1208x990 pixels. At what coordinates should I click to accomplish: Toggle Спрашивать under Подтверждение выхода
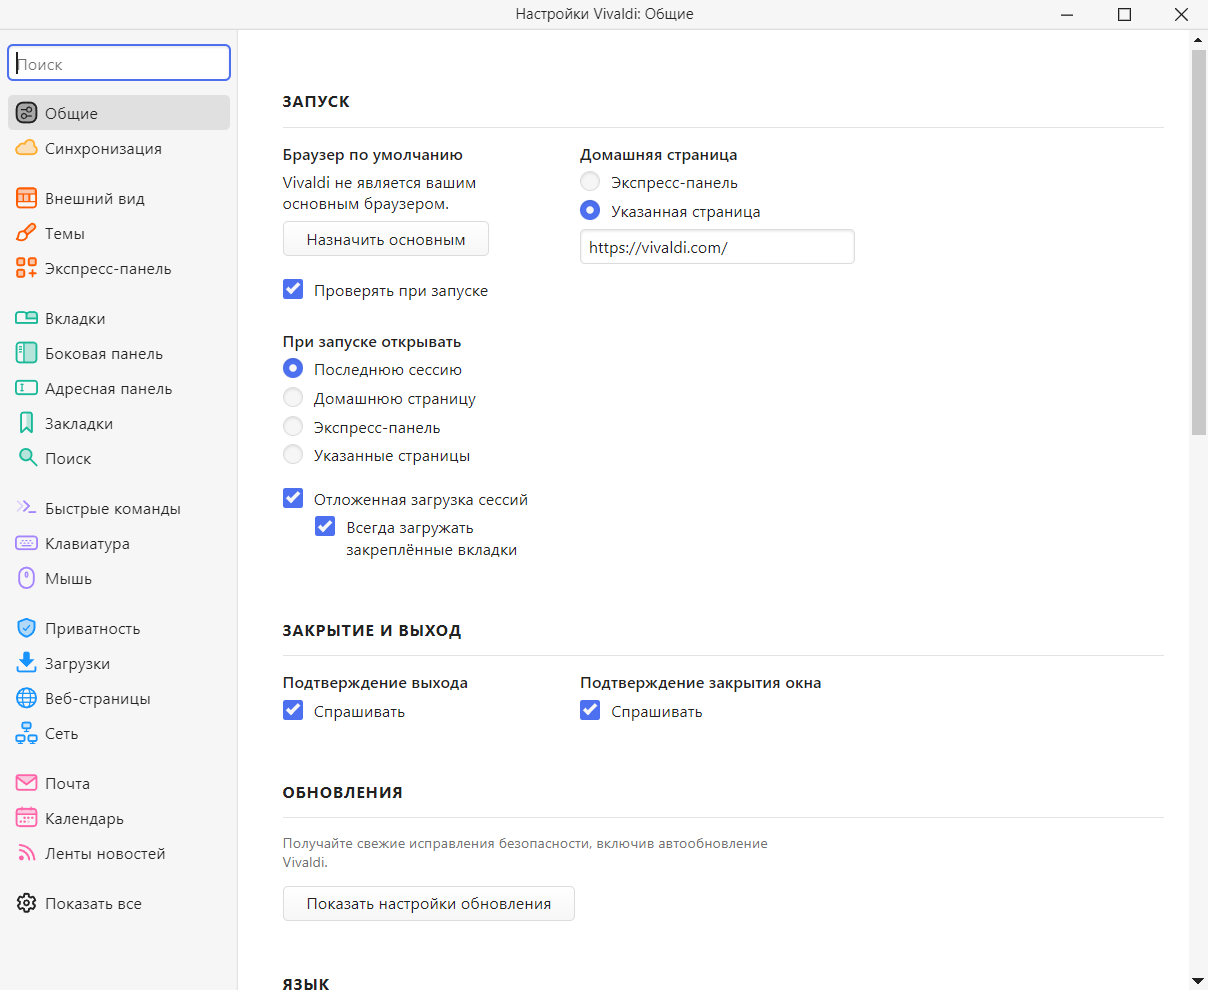293,710
